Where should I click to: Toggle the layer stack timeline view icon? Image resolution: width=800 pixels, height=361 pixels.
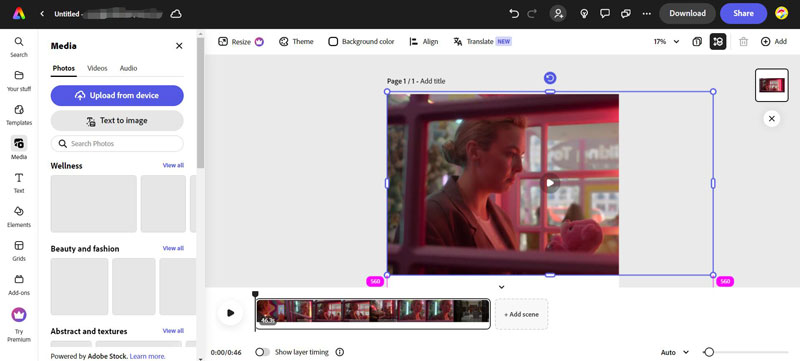718,42
